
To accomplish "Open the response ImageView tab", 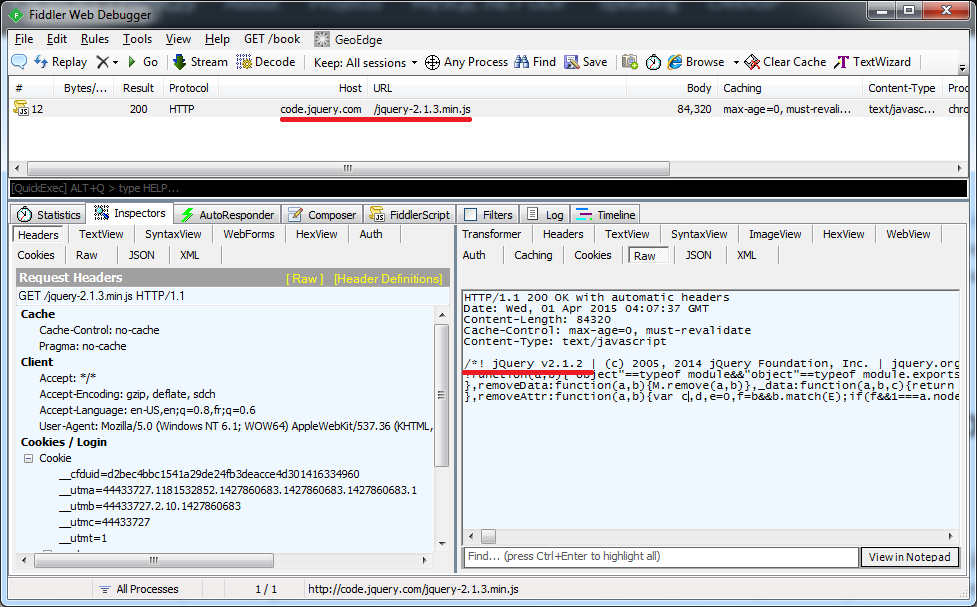I will click(775, 234).
